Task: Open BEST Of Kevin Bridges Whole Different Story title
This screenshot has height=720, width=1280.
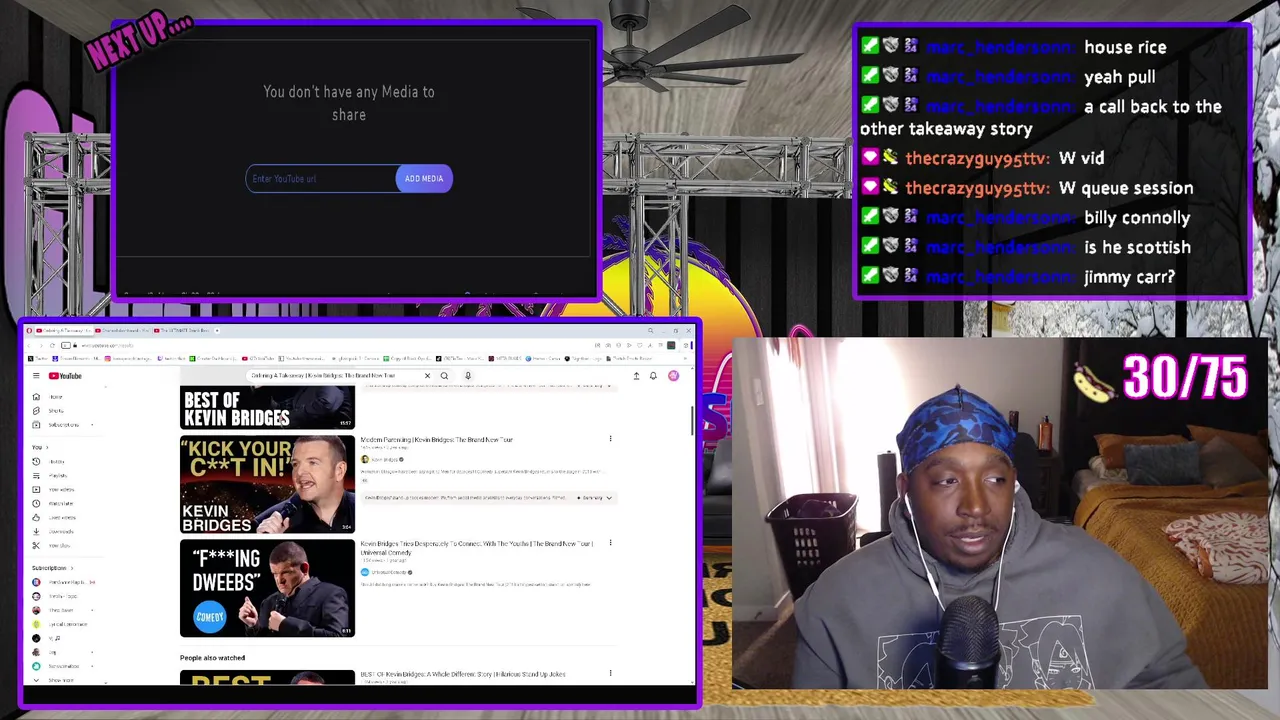Action: point(463,674)
